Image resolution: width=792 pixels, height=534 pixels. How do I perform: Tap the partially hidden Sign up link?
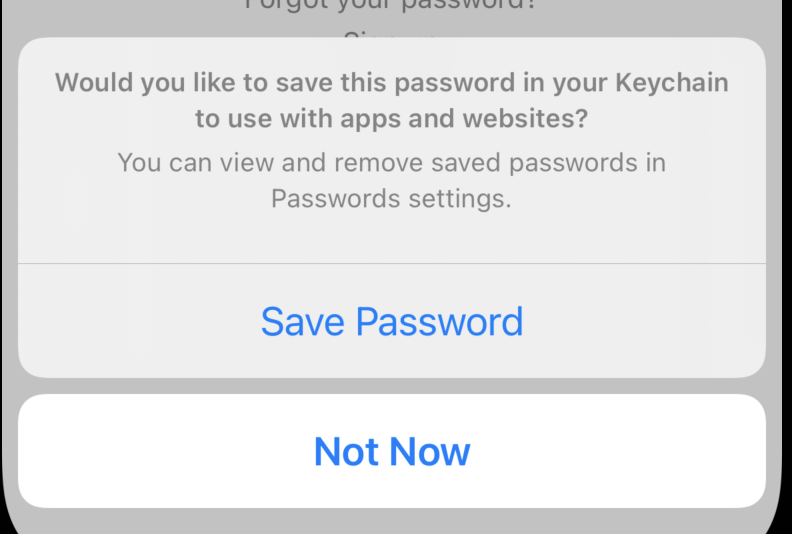[x=392, y=34]
